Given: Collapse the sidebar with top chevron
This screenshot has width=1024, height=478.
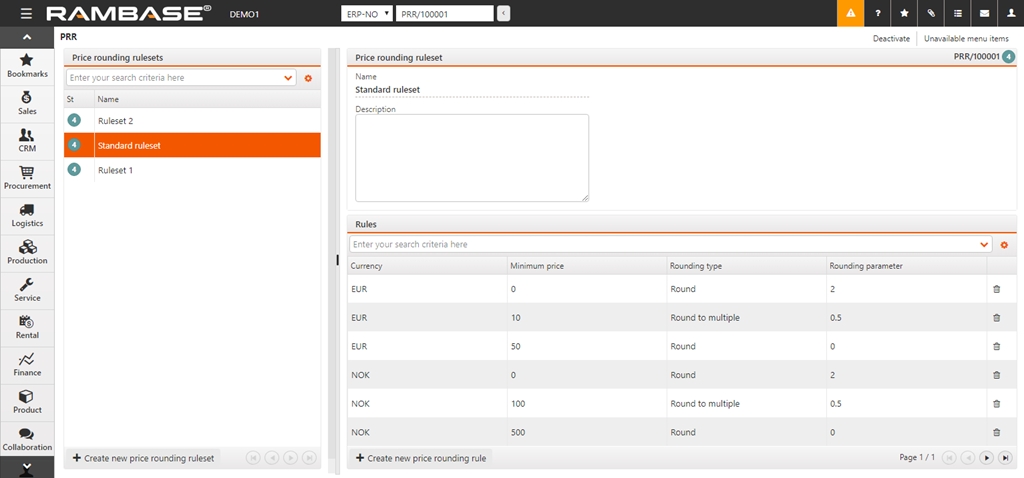Looking at the screenshot, I should click(x=27, y=37).
